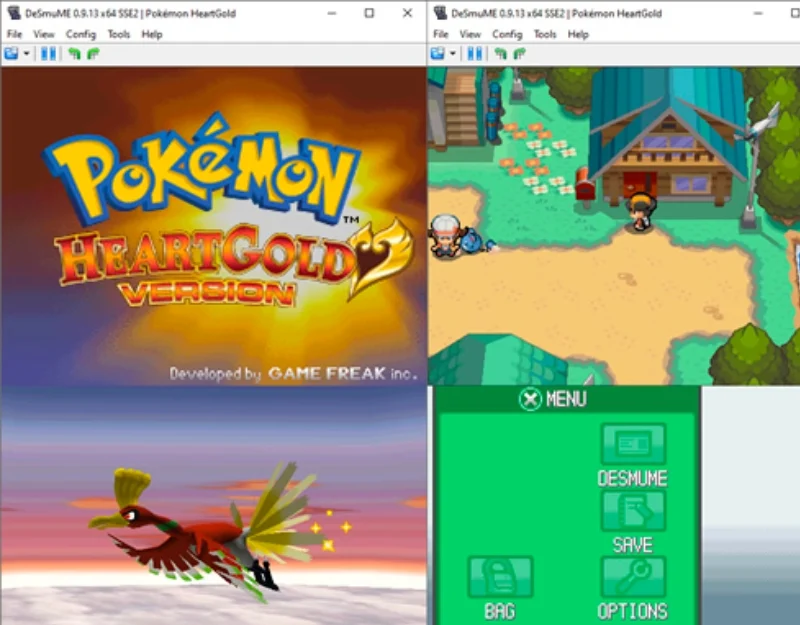Click the rotate-right green arrow in left window
Viewport: 800px width, 625px height.
[x=93, y=53]
